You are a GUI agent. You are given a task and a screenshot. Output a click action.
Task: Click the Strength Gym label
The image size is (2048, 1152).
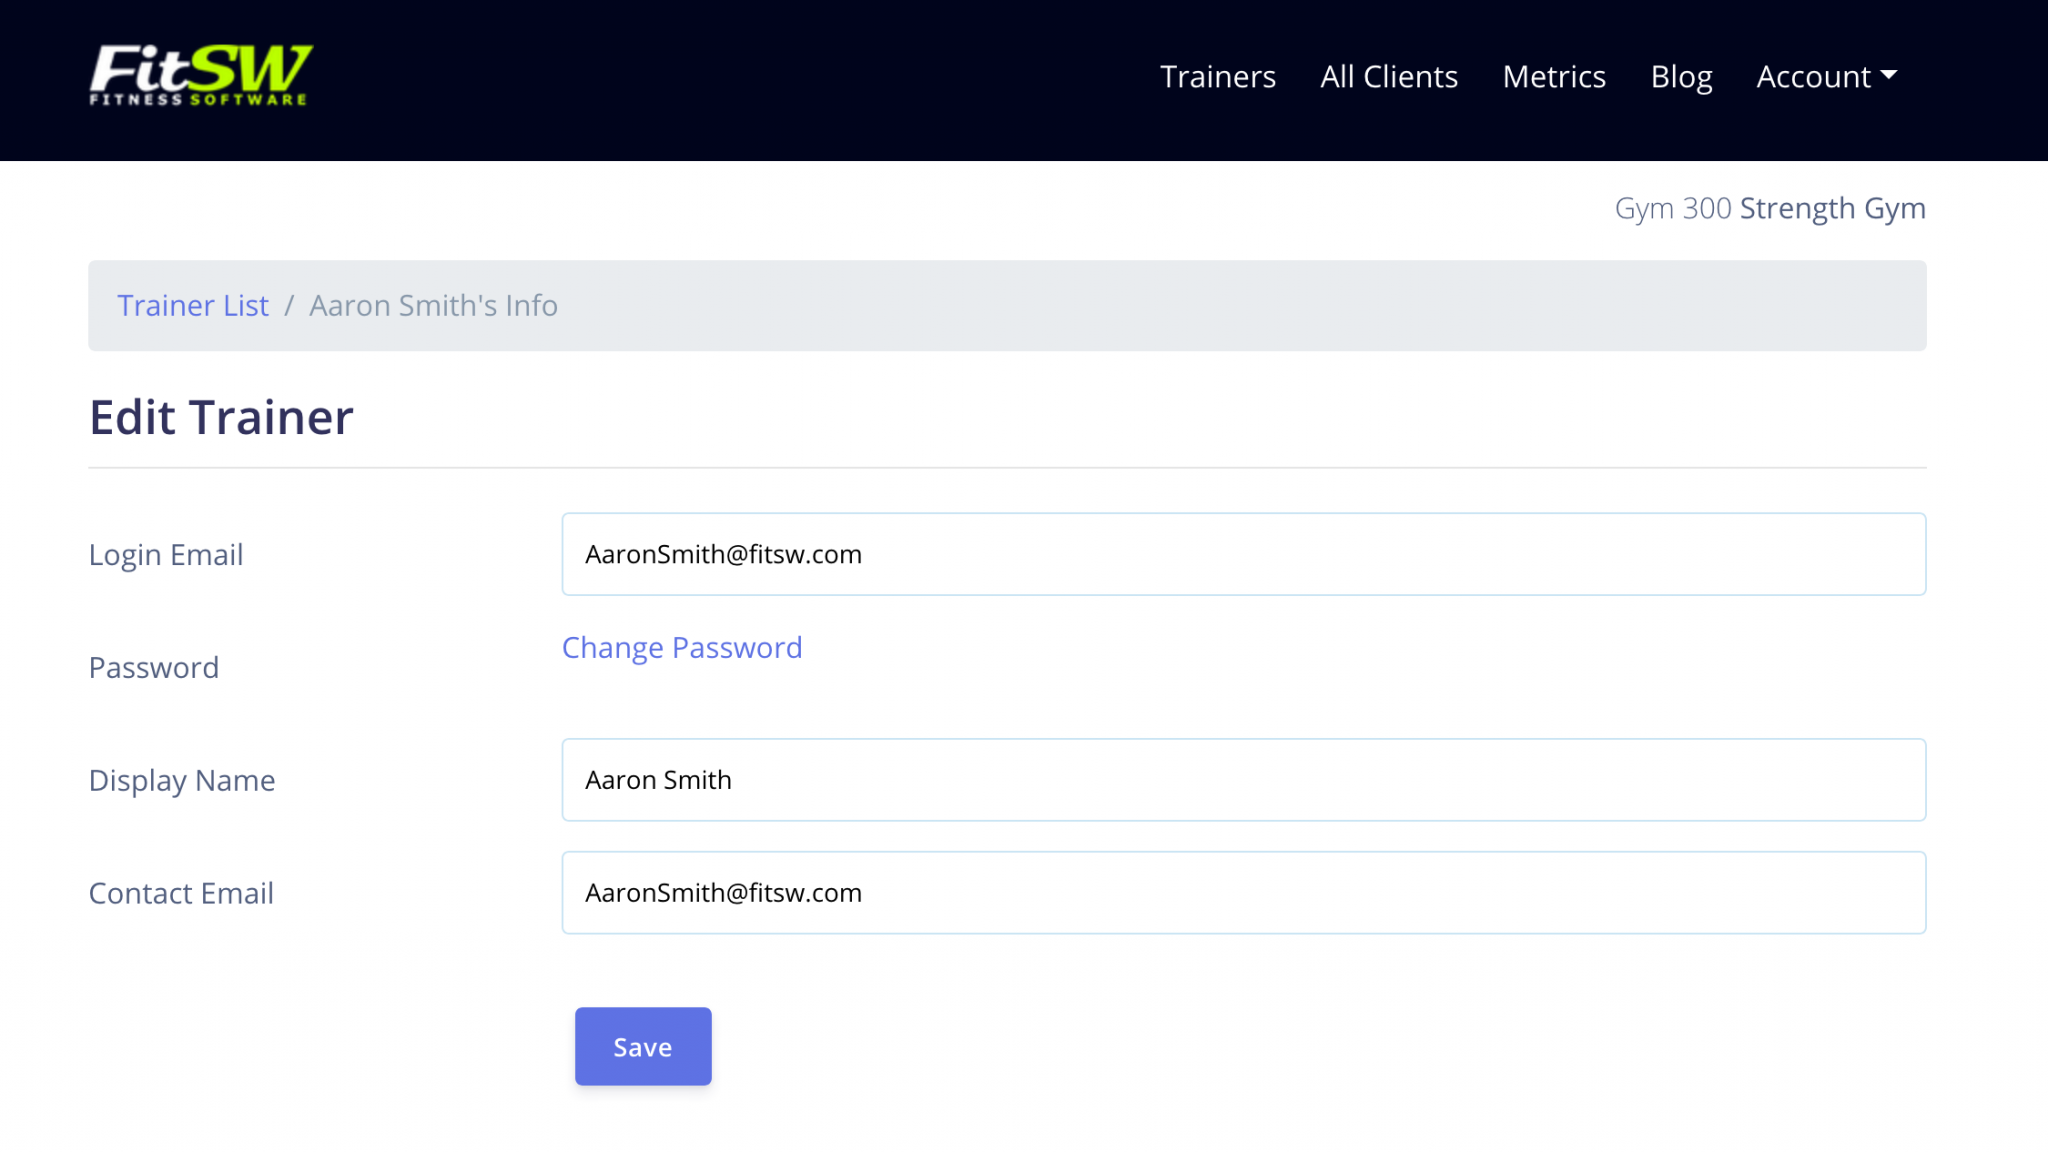click(1832, 208)
